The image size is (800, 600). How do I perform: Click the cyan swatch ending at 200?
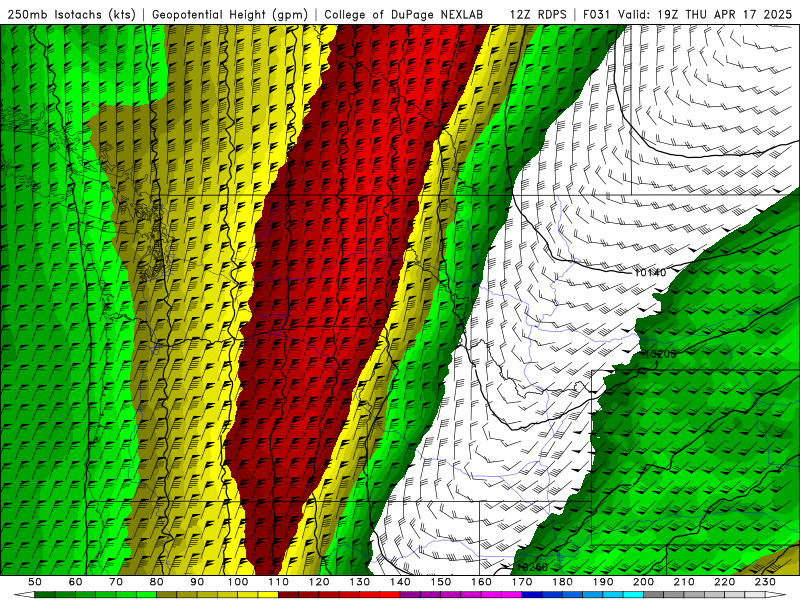634,595
